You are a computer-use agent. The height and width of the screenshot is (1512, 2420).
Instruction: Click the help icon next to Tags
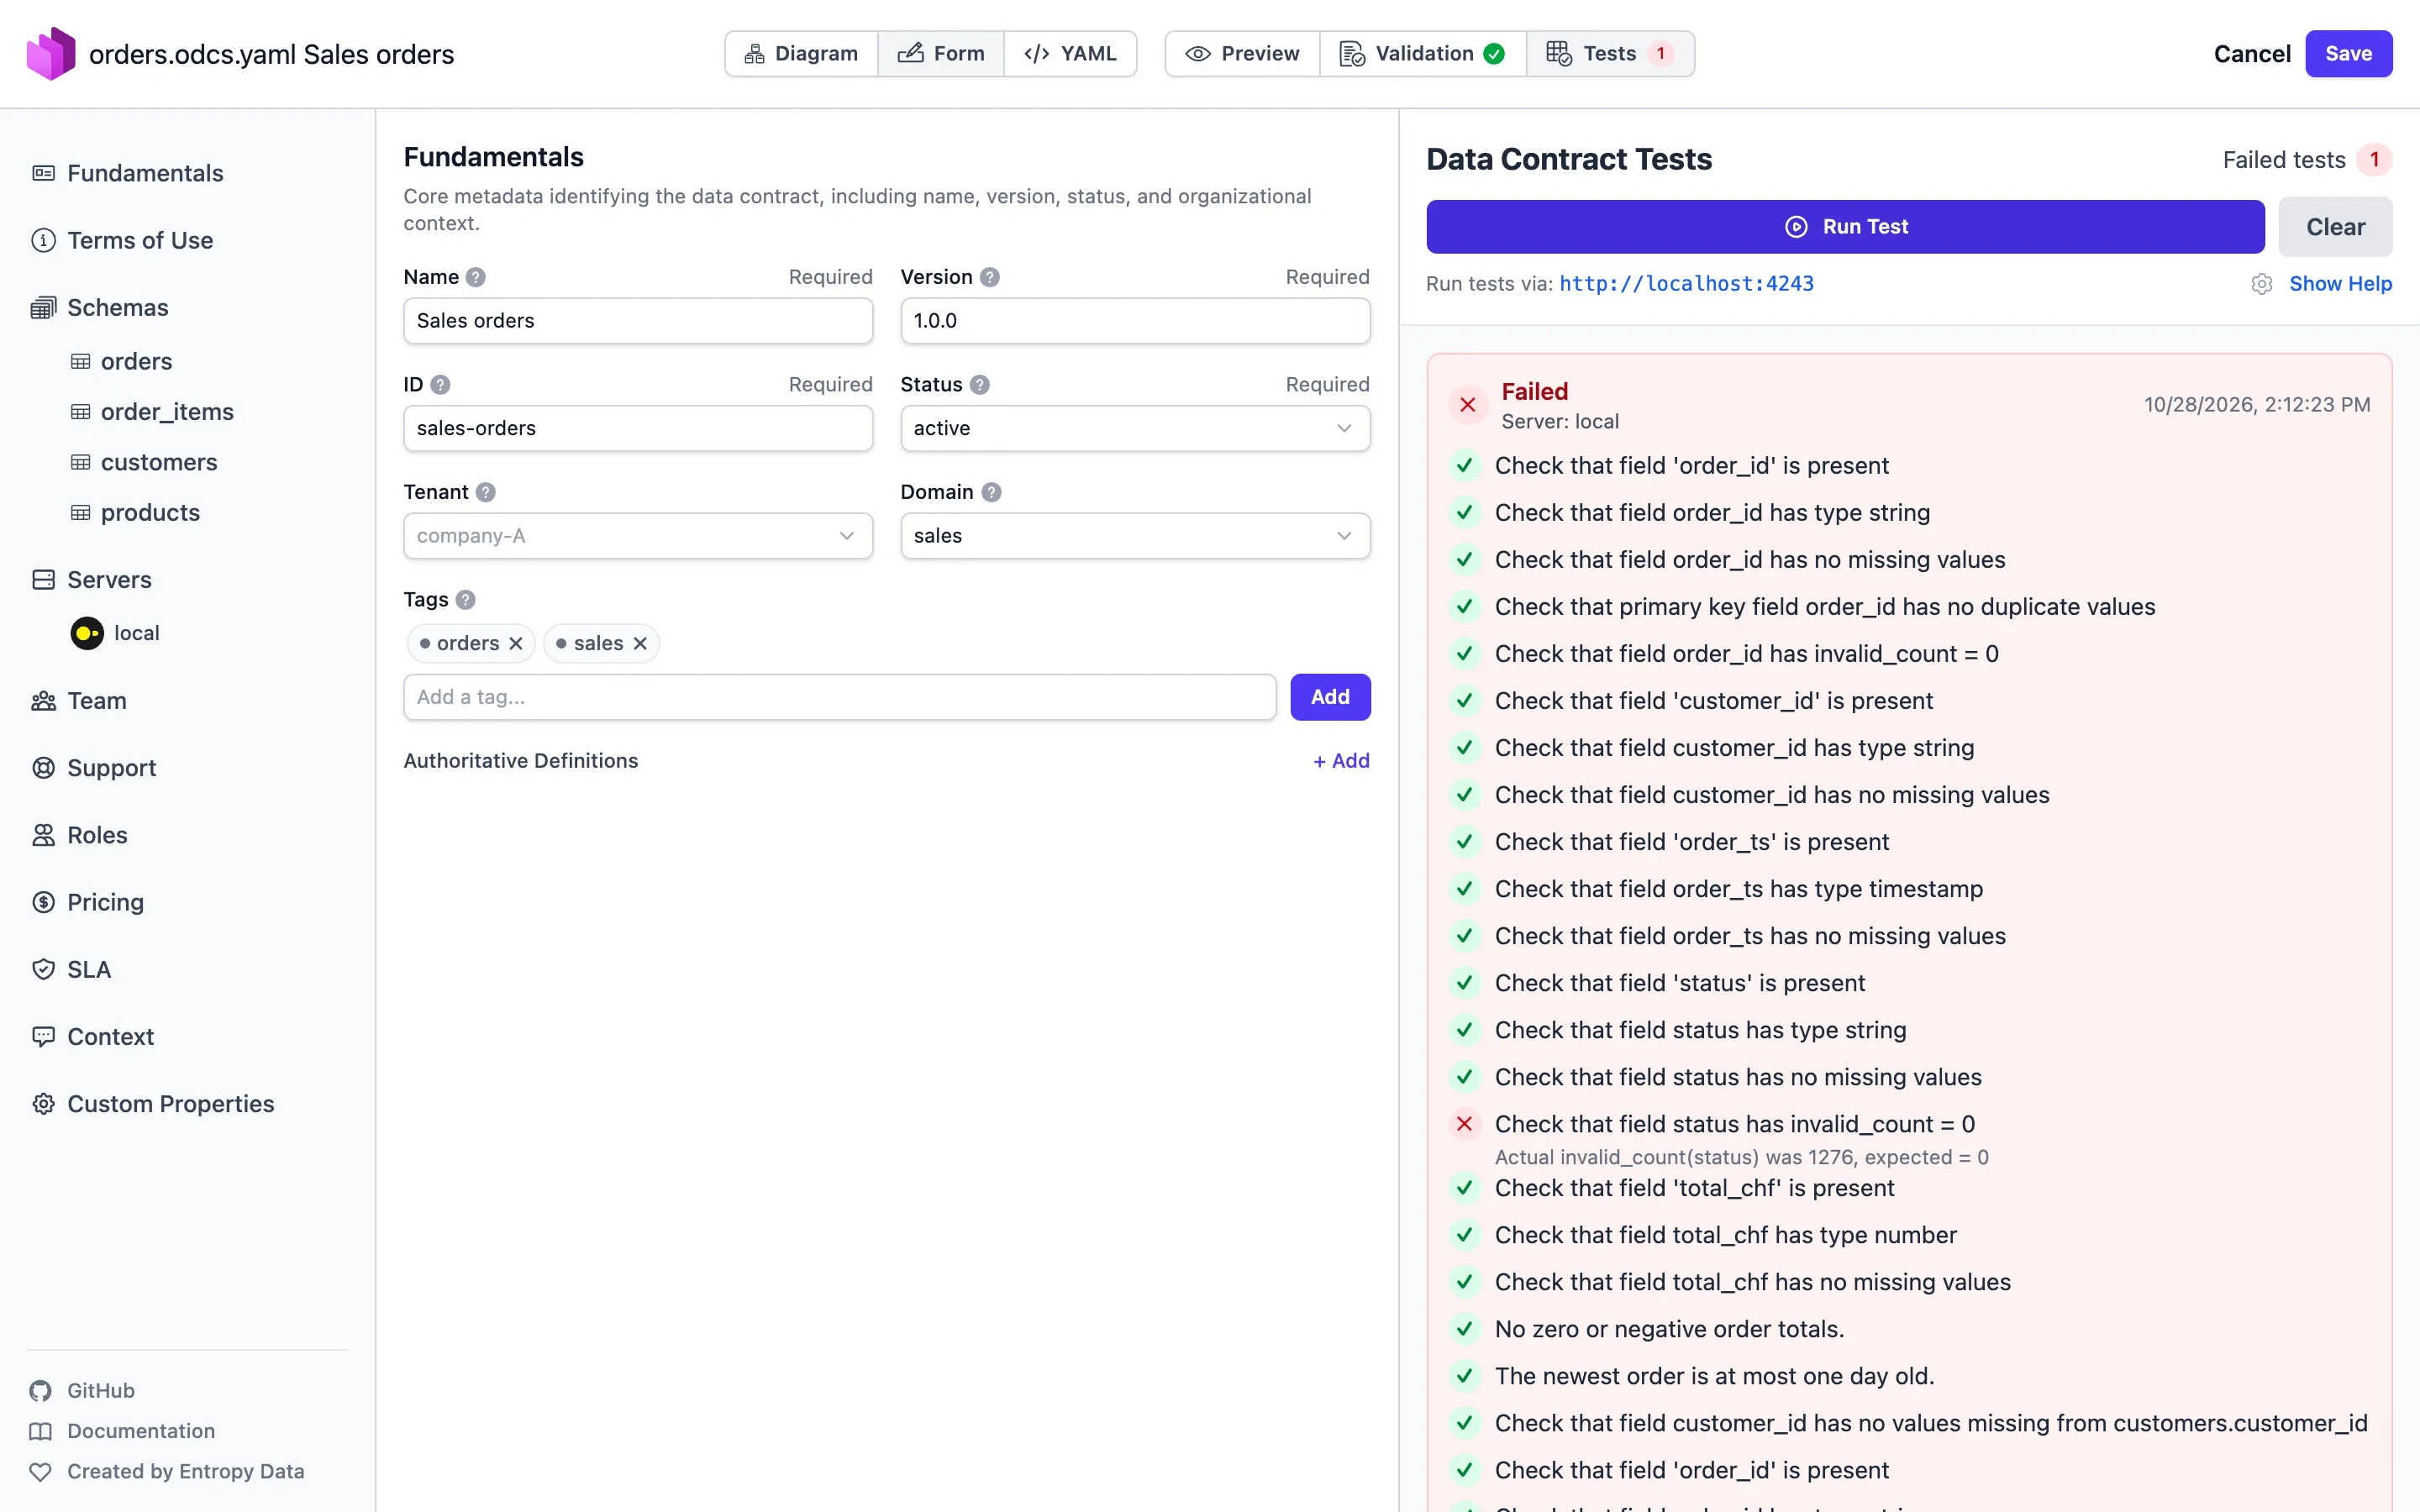(x=465, y=600)
